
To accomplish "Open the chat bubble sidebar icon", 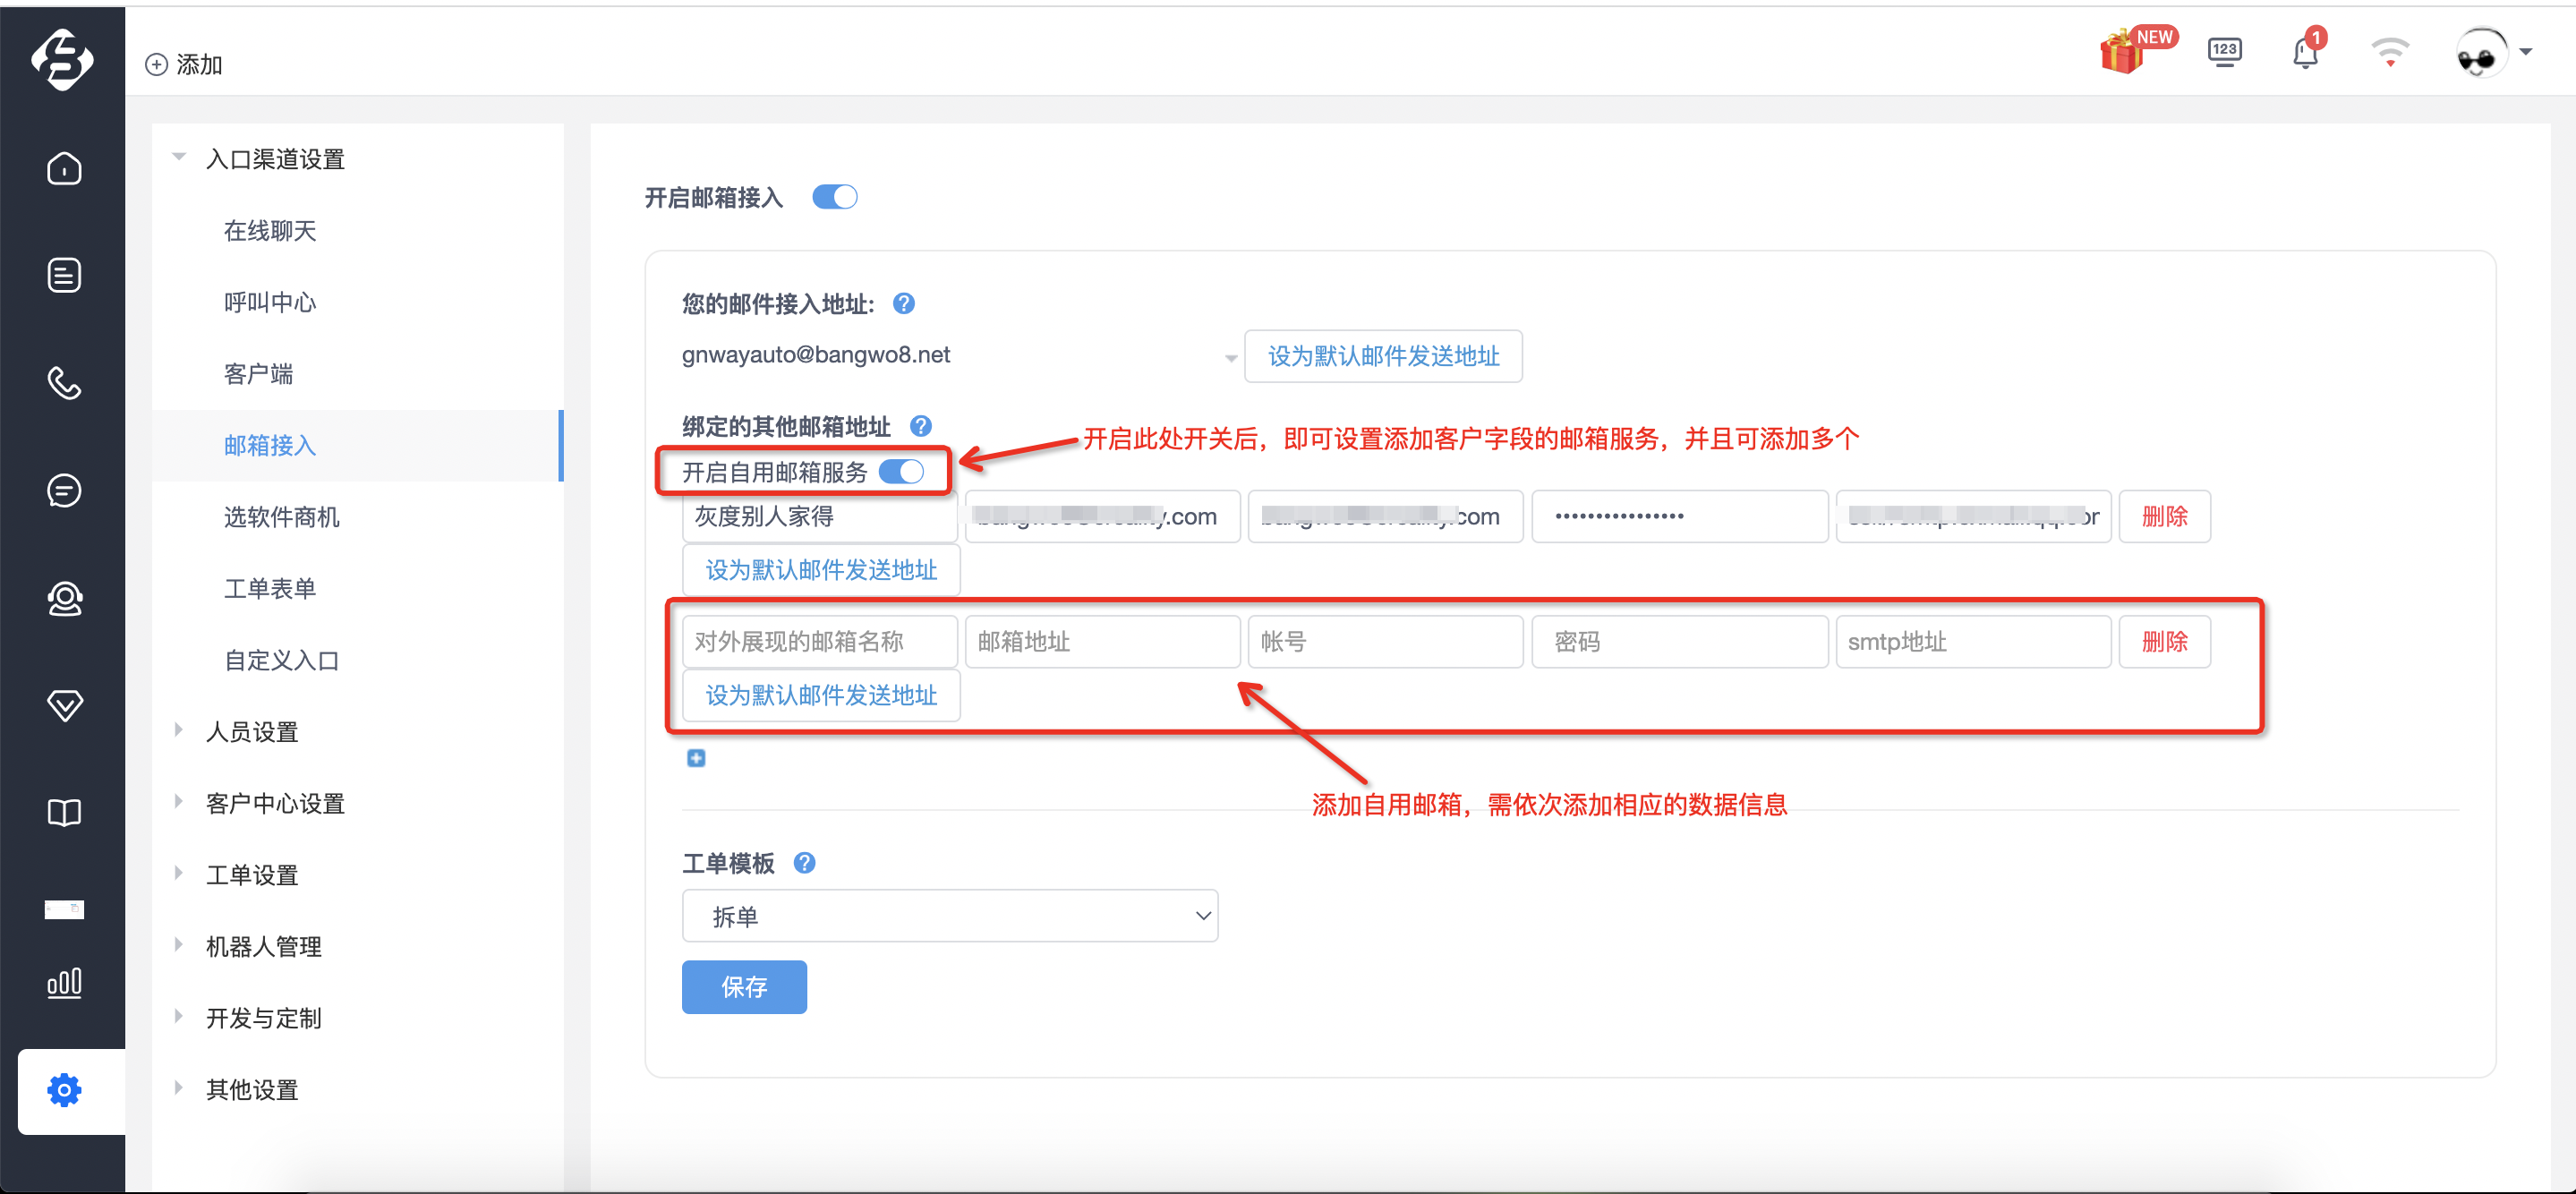I will (64, 490).
